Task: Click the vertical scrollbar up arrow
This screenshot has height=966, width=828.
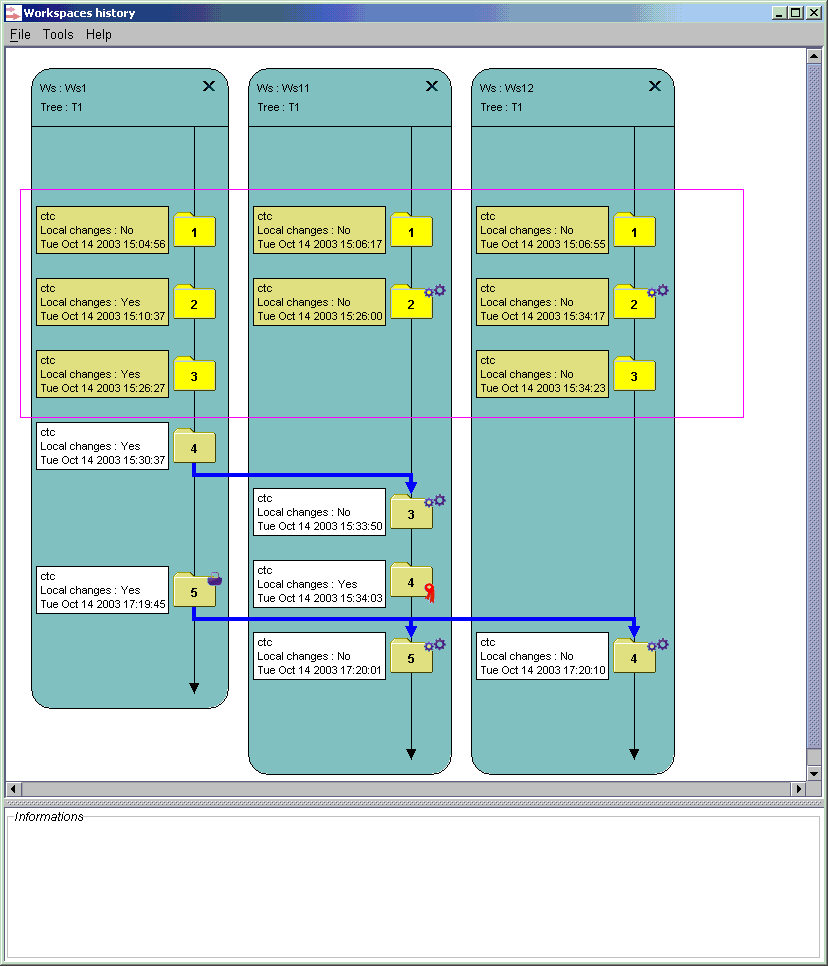Action: coord(813,56)
